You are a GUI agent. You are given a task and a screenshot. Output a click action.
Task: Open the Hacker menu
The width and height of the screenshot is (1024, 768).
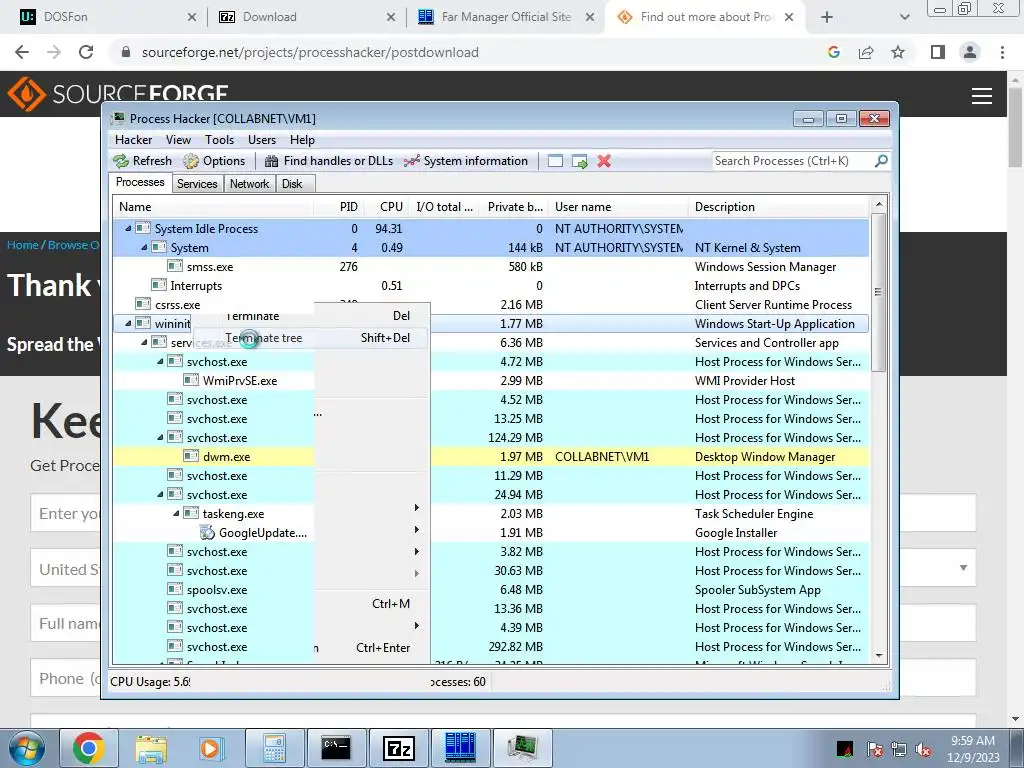tap(133, 140)
